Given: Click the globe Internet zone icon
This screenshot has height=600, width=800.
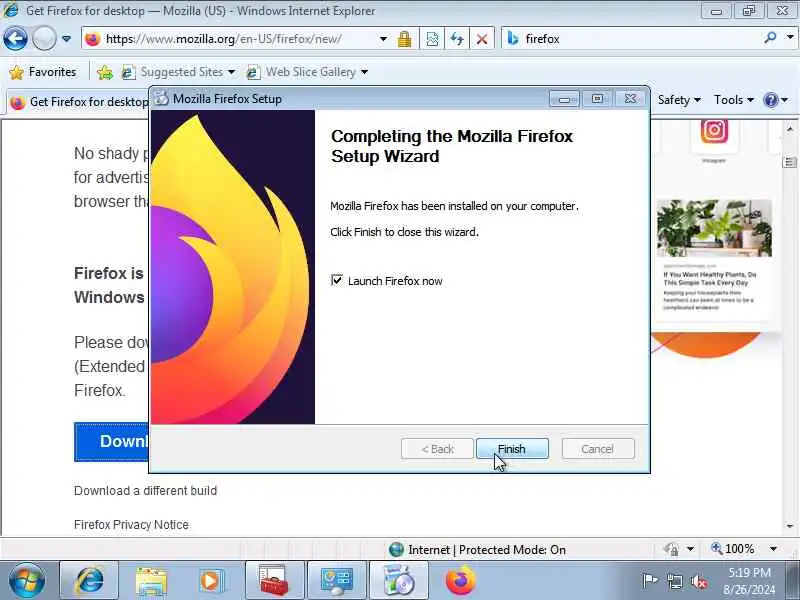Looking at the screenshot, I should [396, 549].
